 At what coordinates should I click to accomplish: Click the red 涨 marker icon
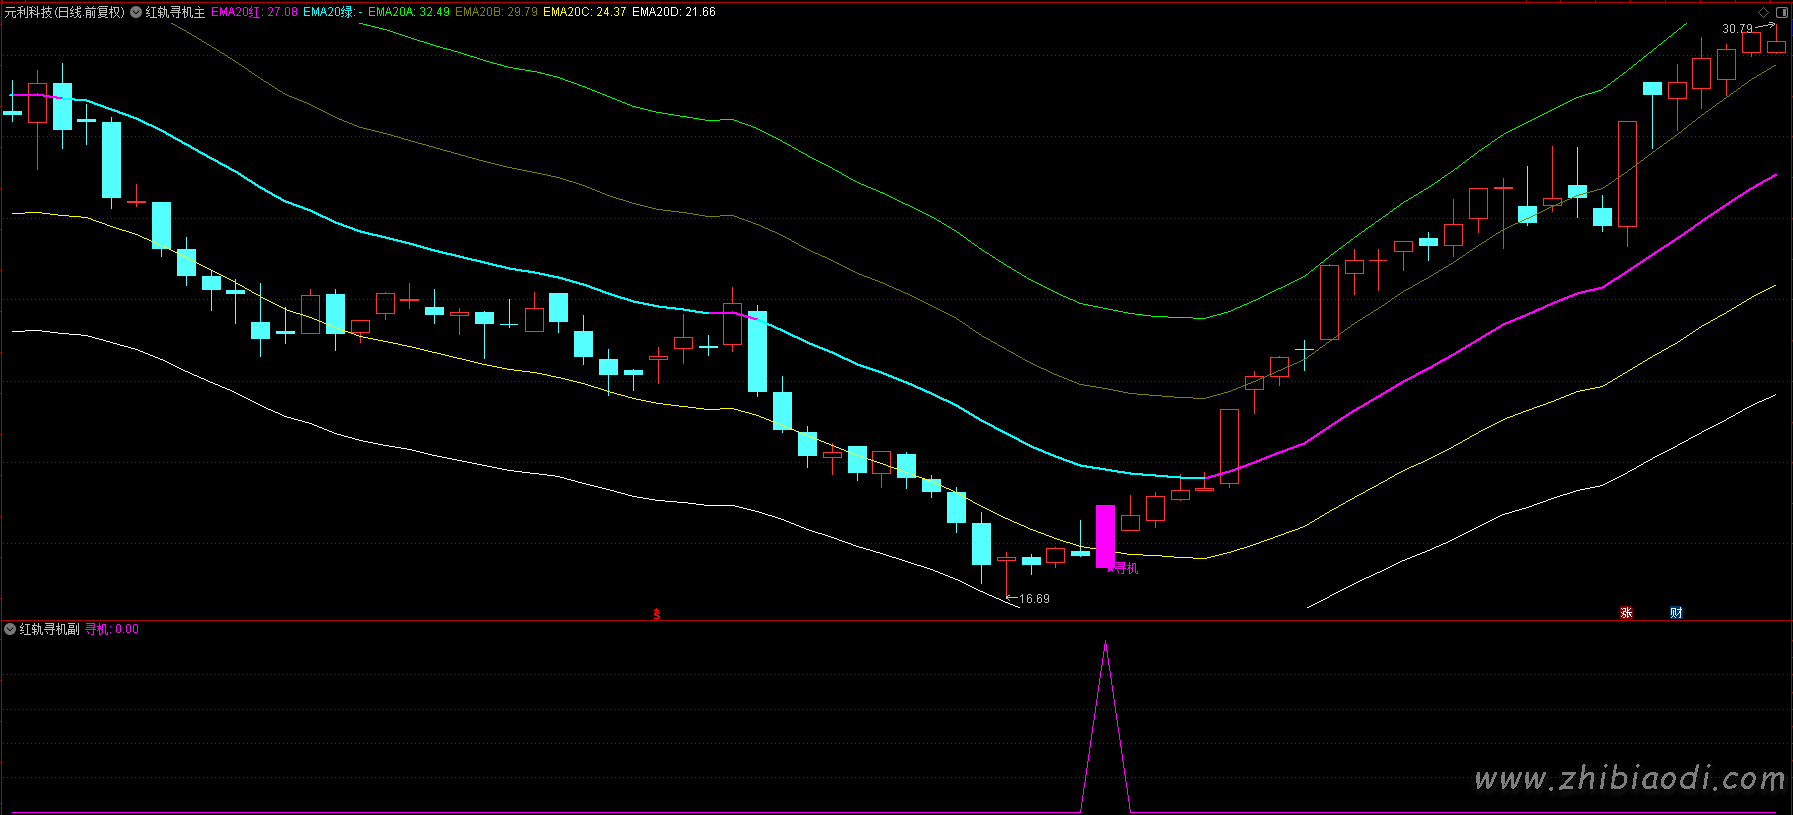tap(1626, 612)
